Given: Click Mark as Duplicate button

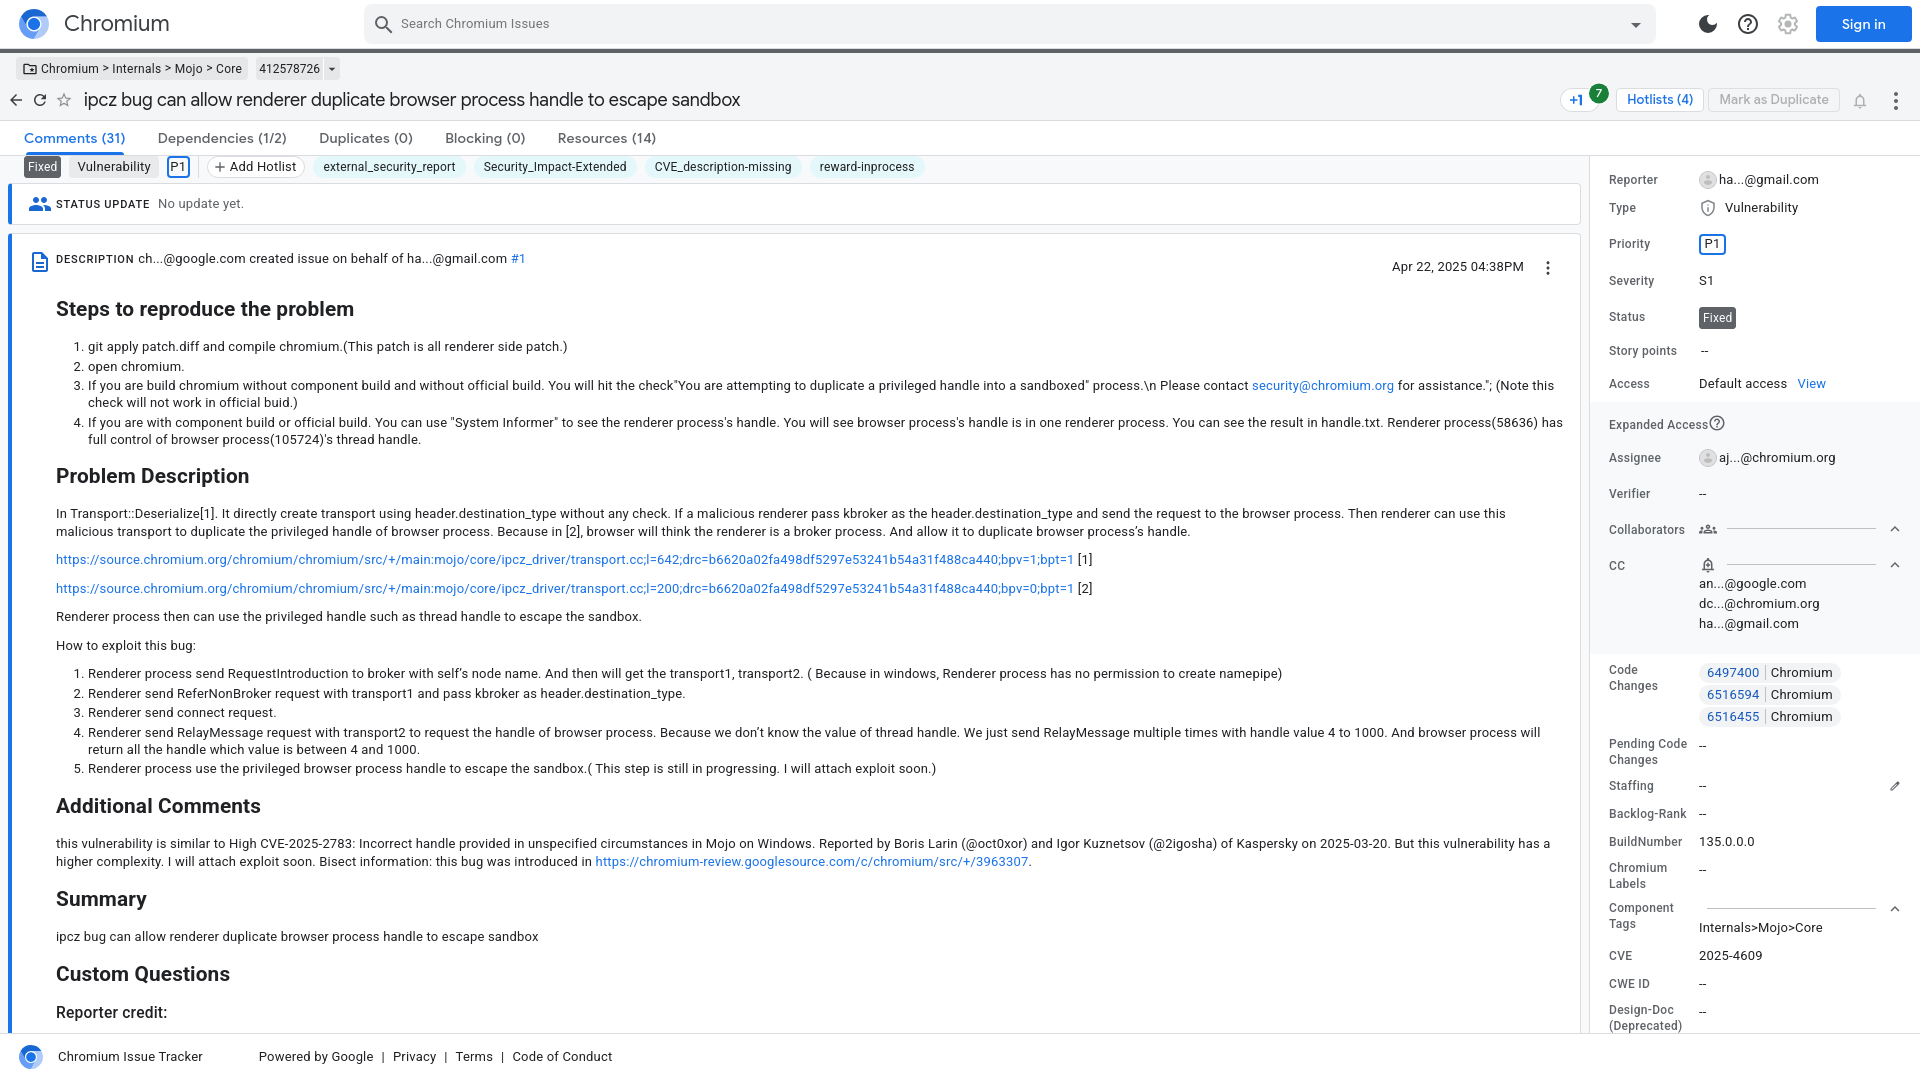Looking at the screenshot, I should click(1774, 99).
